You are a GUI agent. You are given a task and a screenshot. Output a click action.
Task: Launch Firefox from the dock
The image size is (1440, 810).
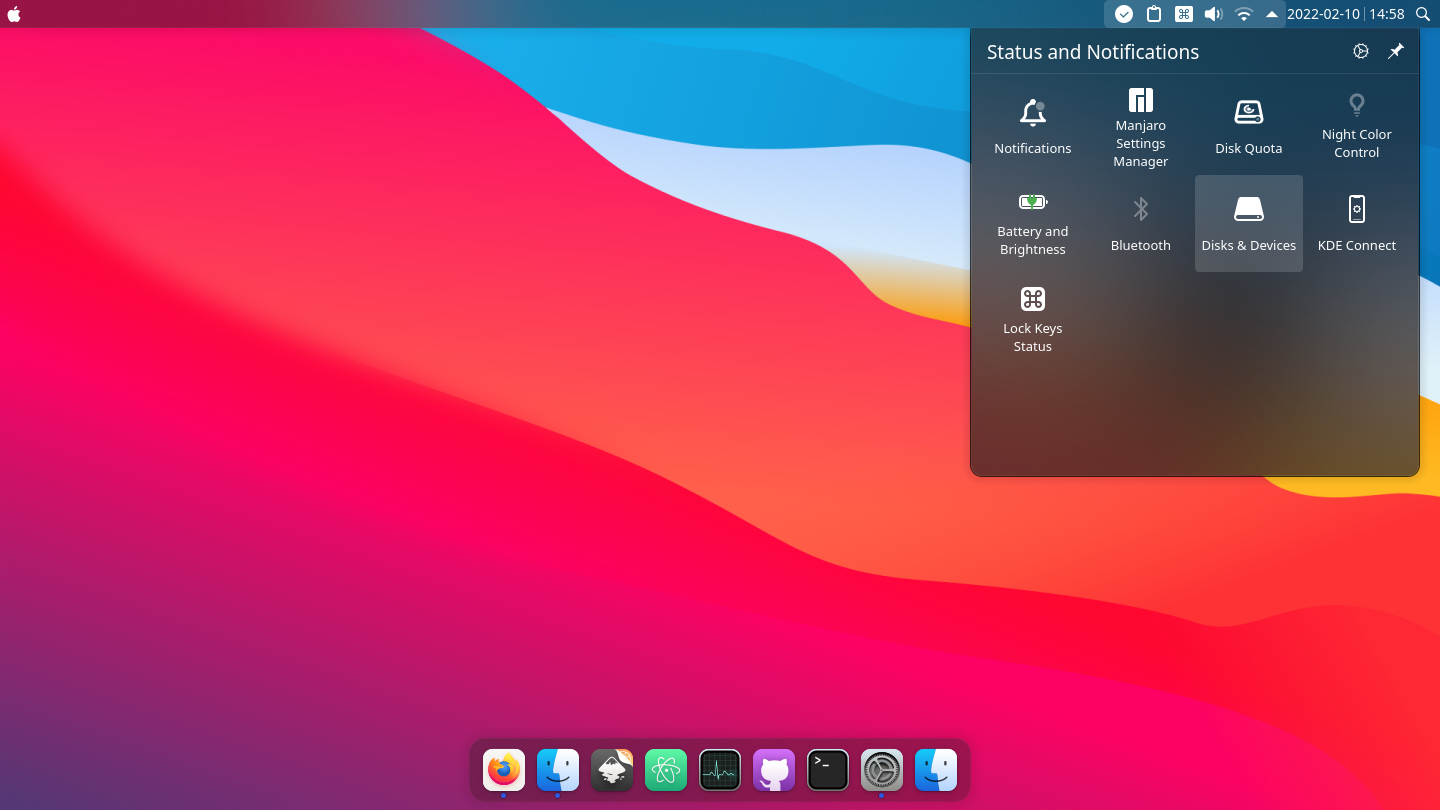click(504, 770)
